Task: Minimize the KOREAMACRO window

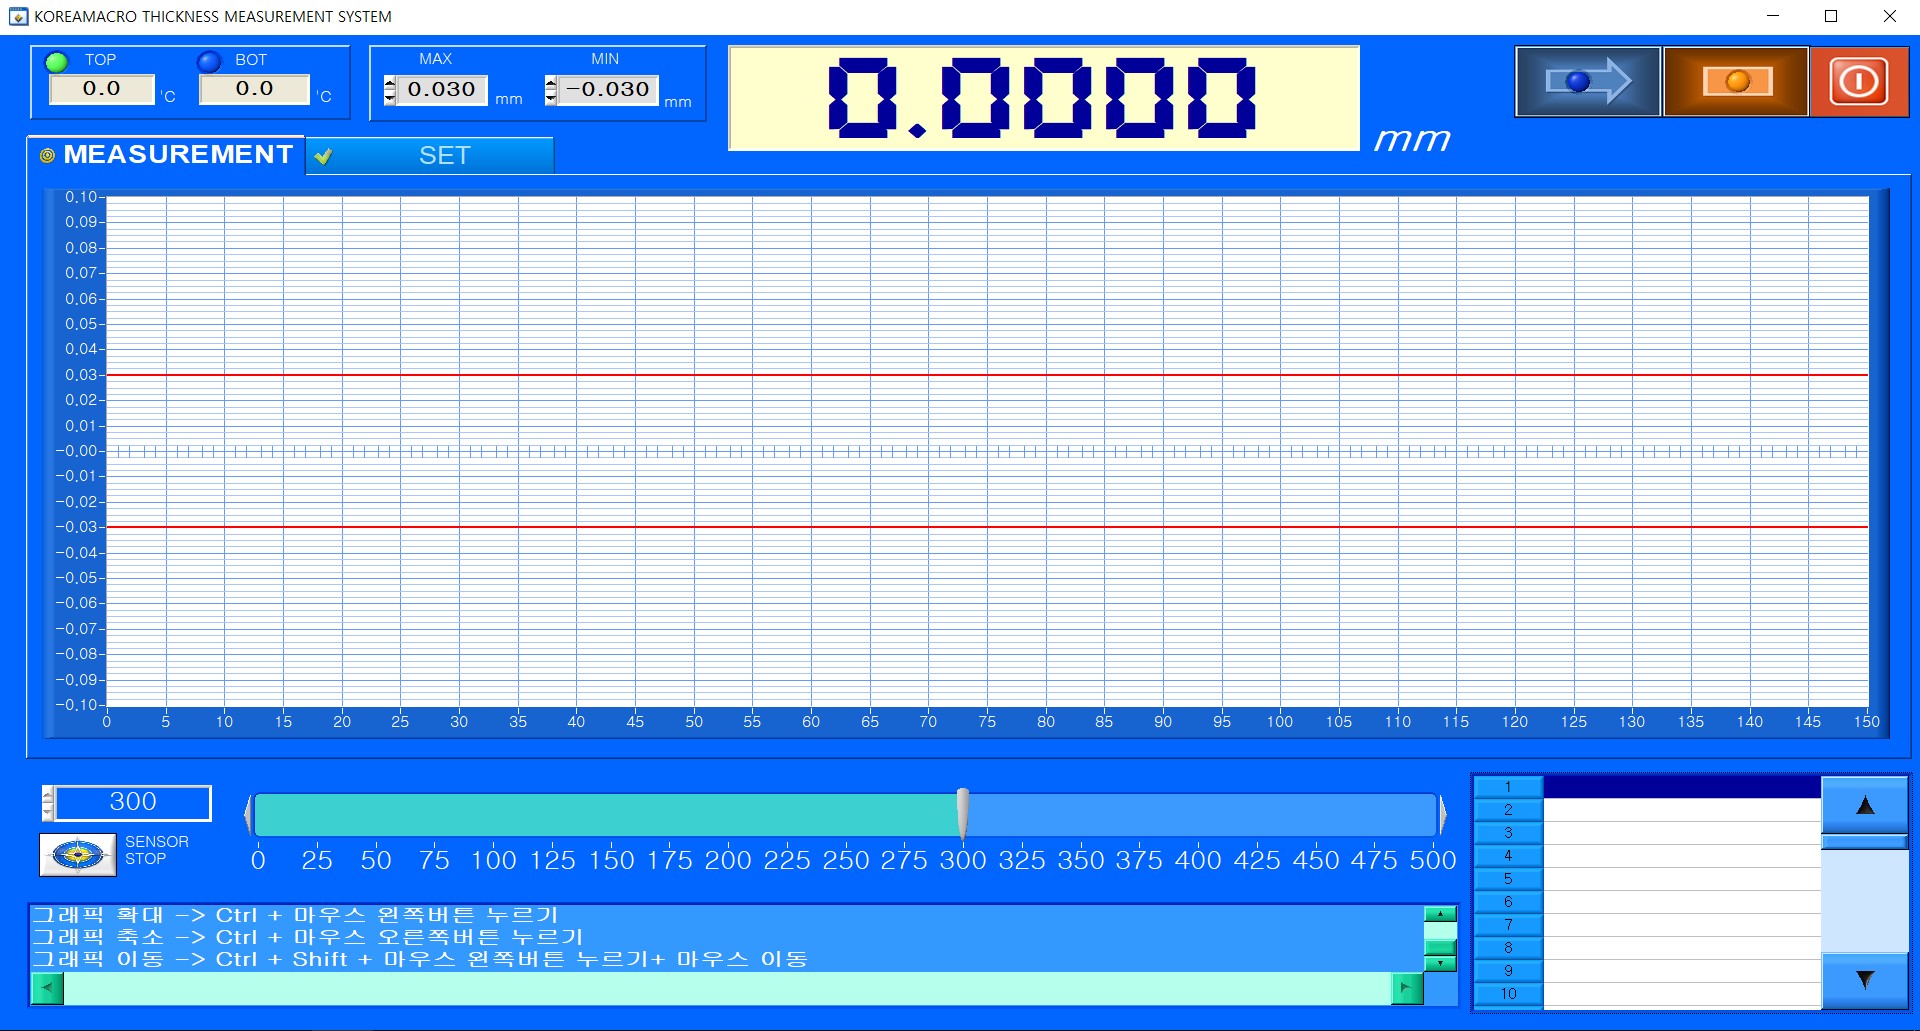Action: pos(1773,16)
